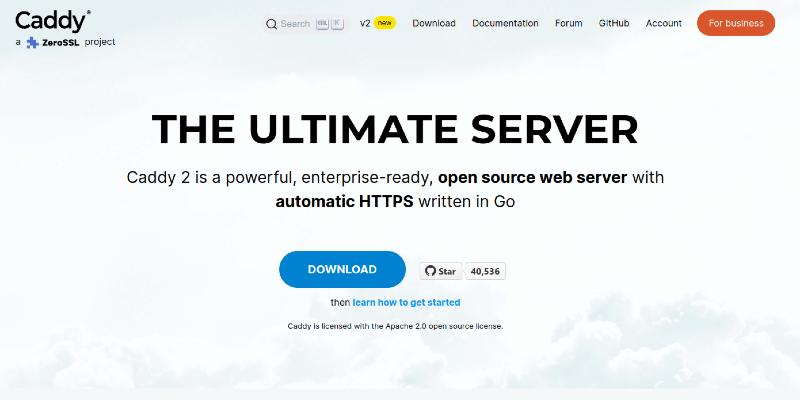The image size is (800, 400).
Task: Follow 'learn how to get started' link
Action: pos(406,303)
